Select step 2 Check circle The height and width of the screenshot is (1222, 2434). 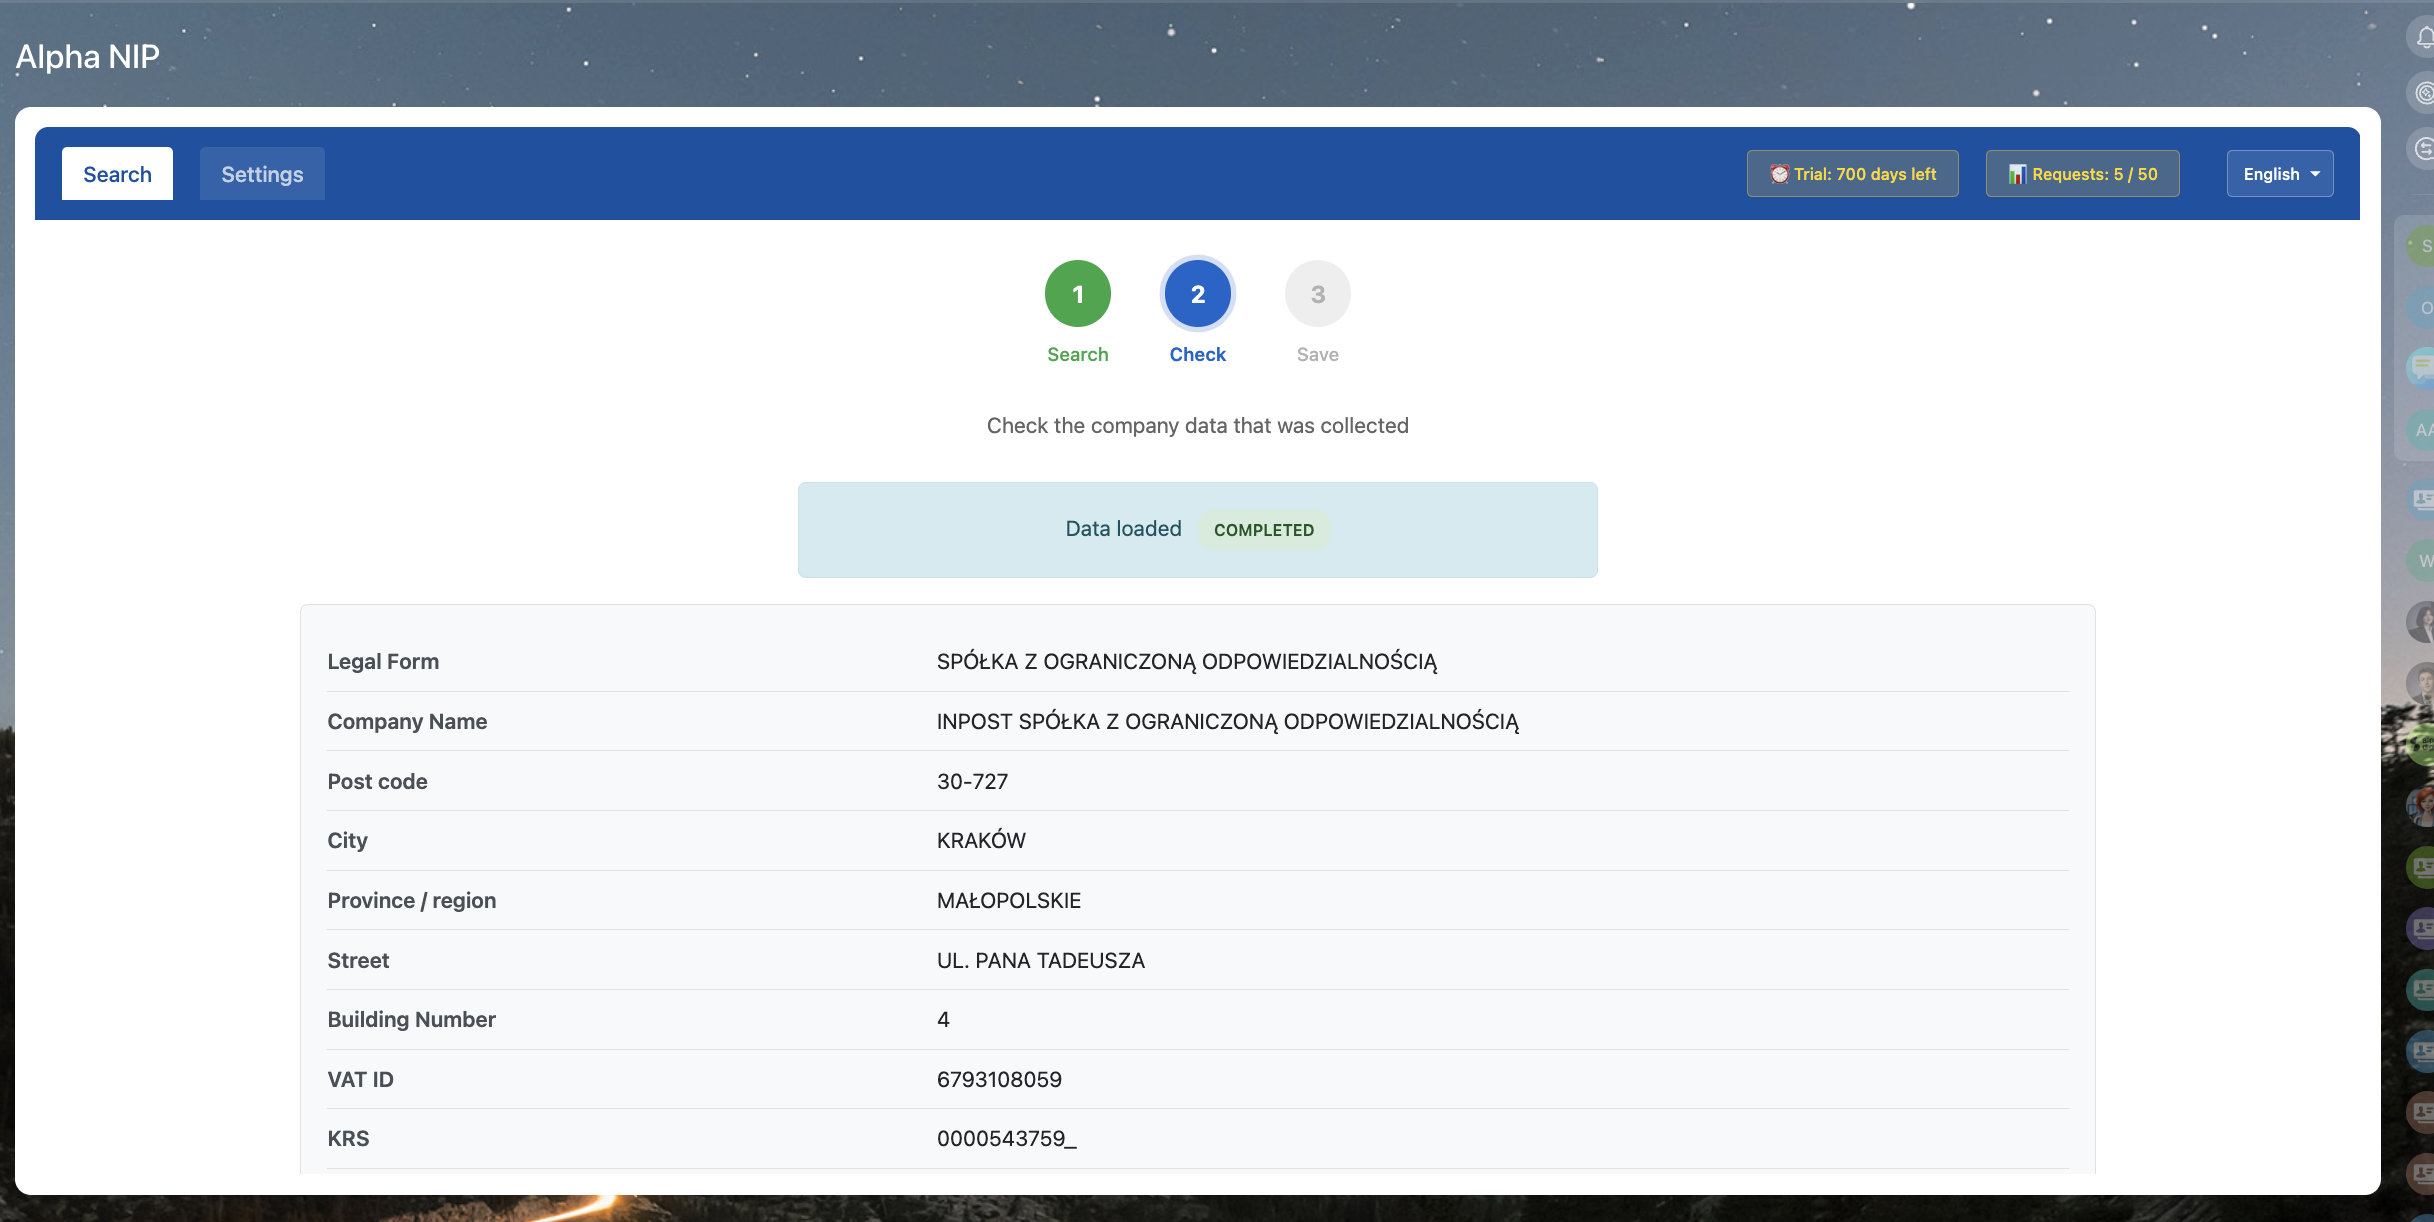[x=1197, y=294]
